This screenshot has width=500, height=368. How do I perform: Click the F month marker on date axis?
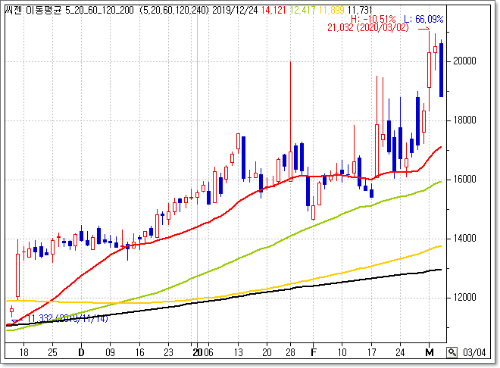[x=313, y=352]
